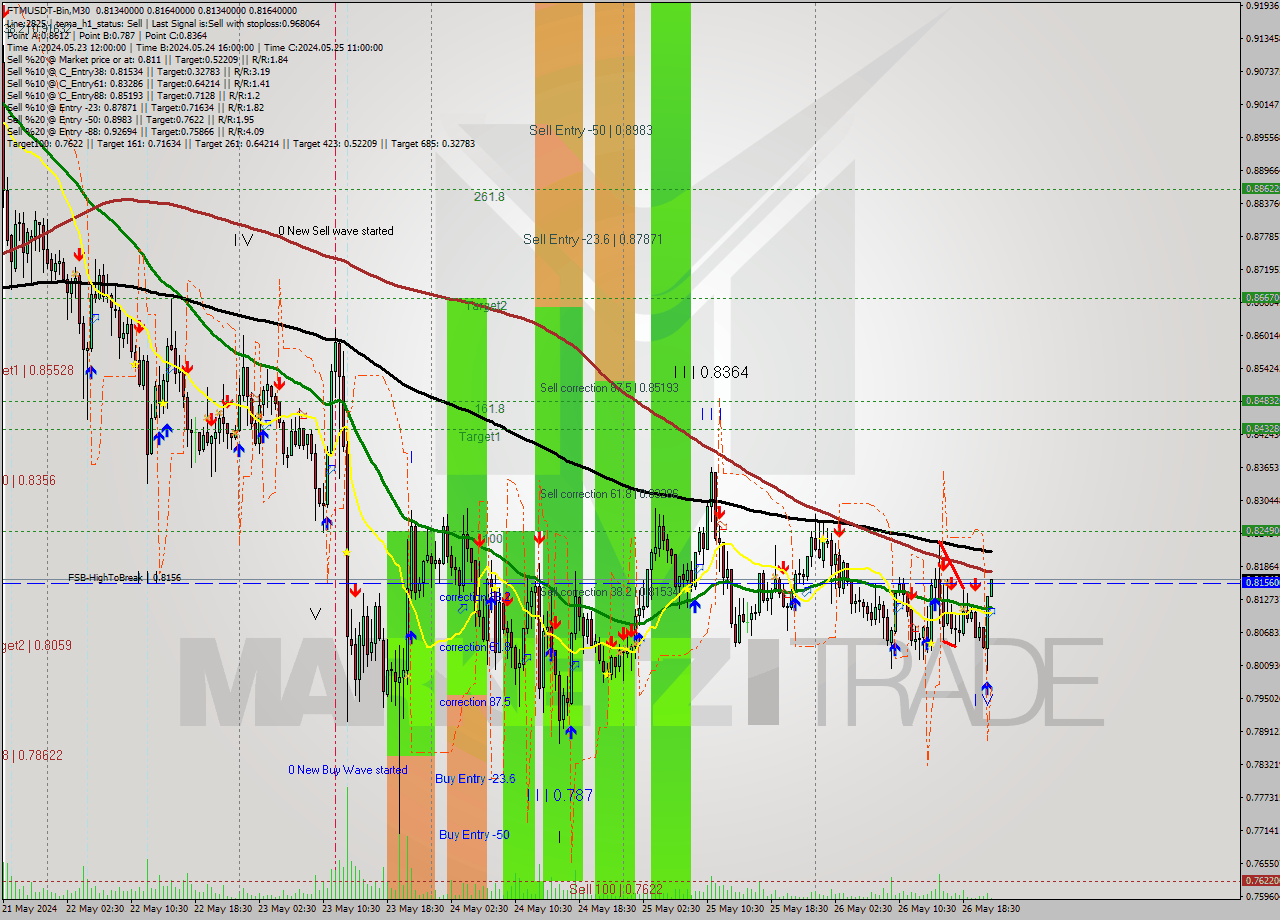The height and width of the screenshot is (920, 1280).
Task: Click the green 0.84328 price axis tag
Action: click(1260, 428)
